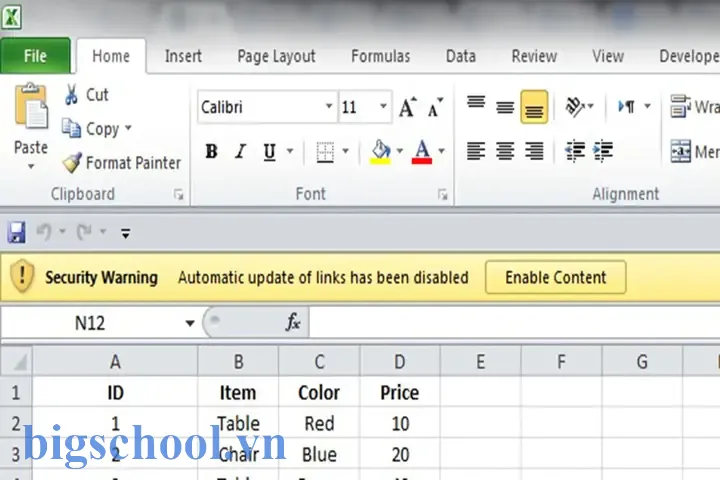Image resolution: width=720 pixels, height=480 pixels.
Task: Select the Price header cell
Action: pos(399,392)
